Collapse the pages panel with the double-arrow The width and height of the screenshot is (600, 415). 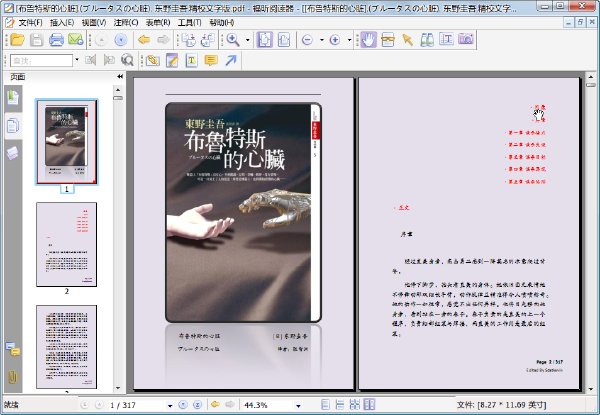120,76
